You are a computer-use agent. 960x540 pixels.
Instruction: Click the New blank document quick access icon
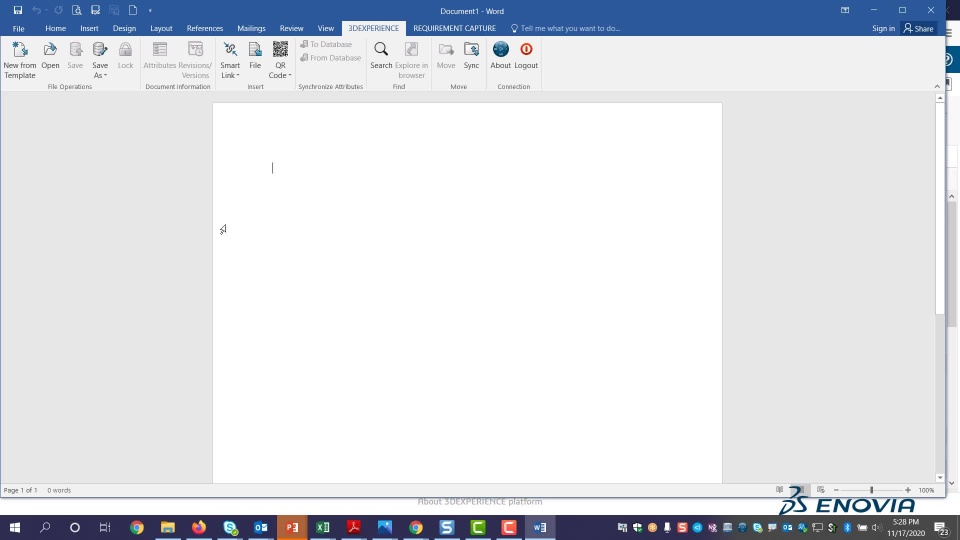point(133,10)
